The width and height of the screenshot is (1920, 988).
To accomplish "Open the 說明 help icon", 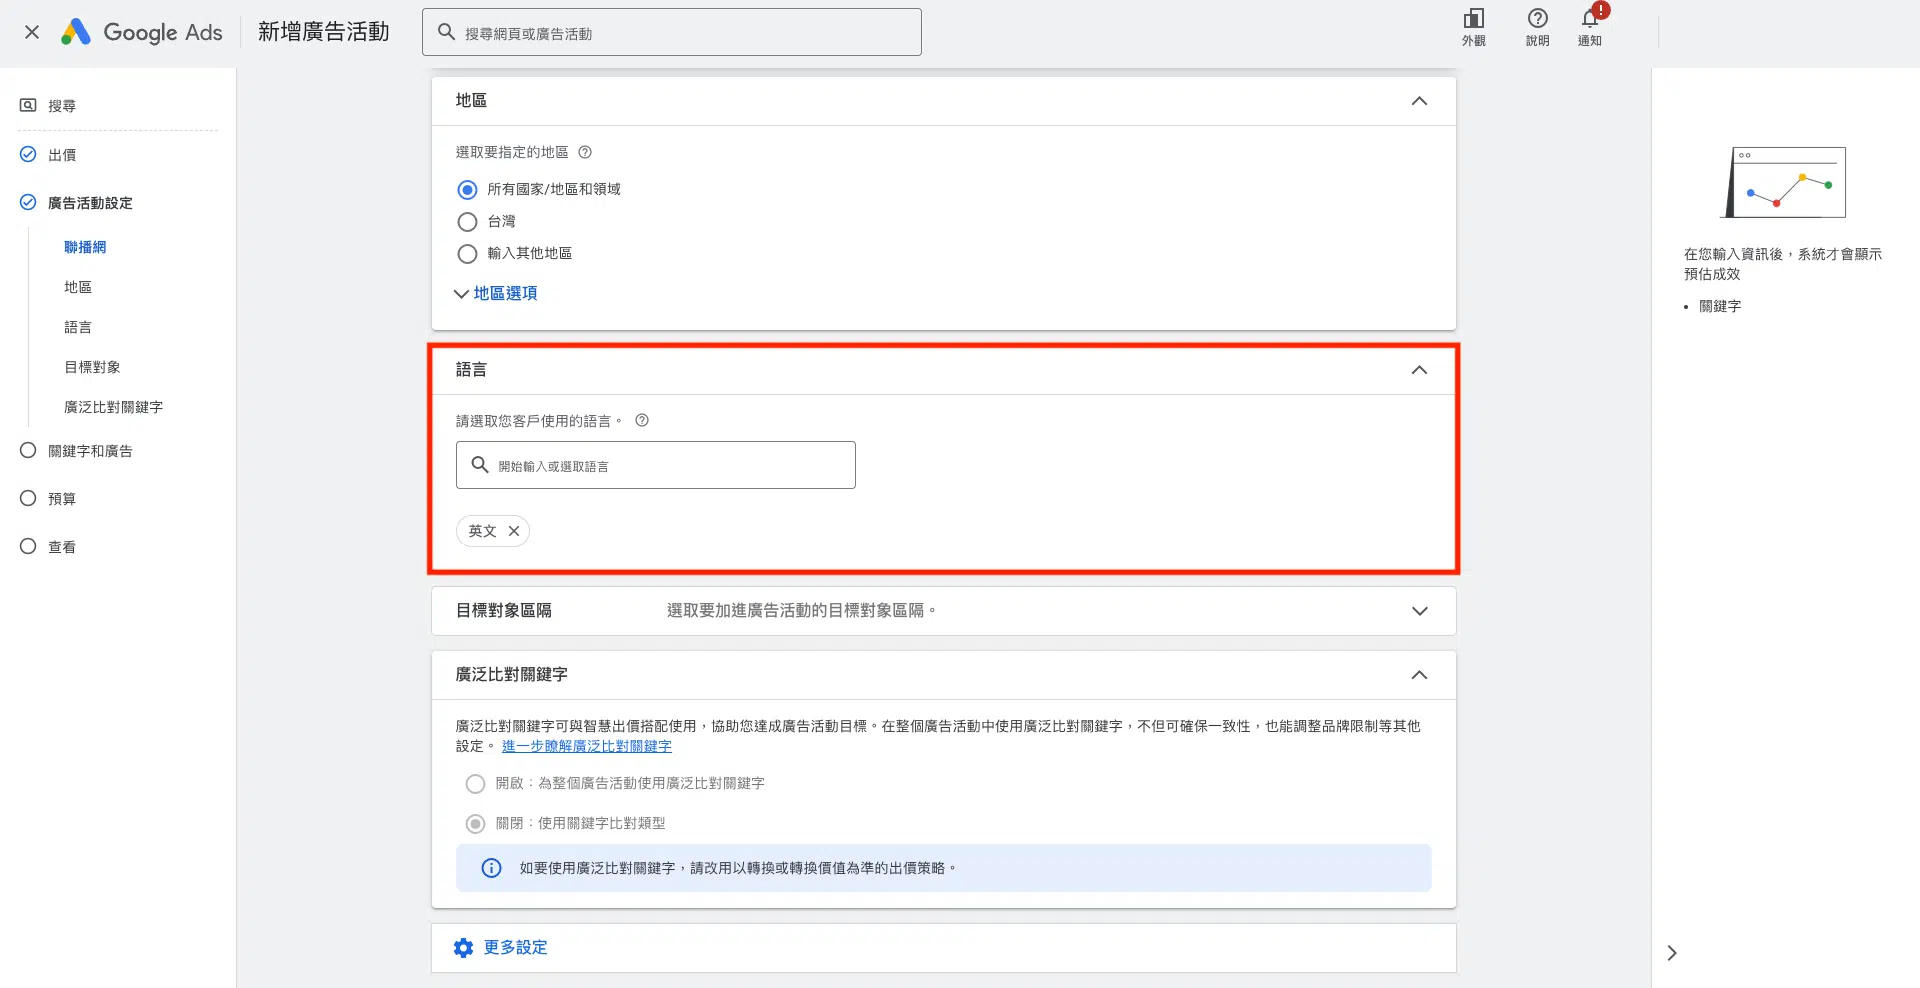I will 1537,27.
